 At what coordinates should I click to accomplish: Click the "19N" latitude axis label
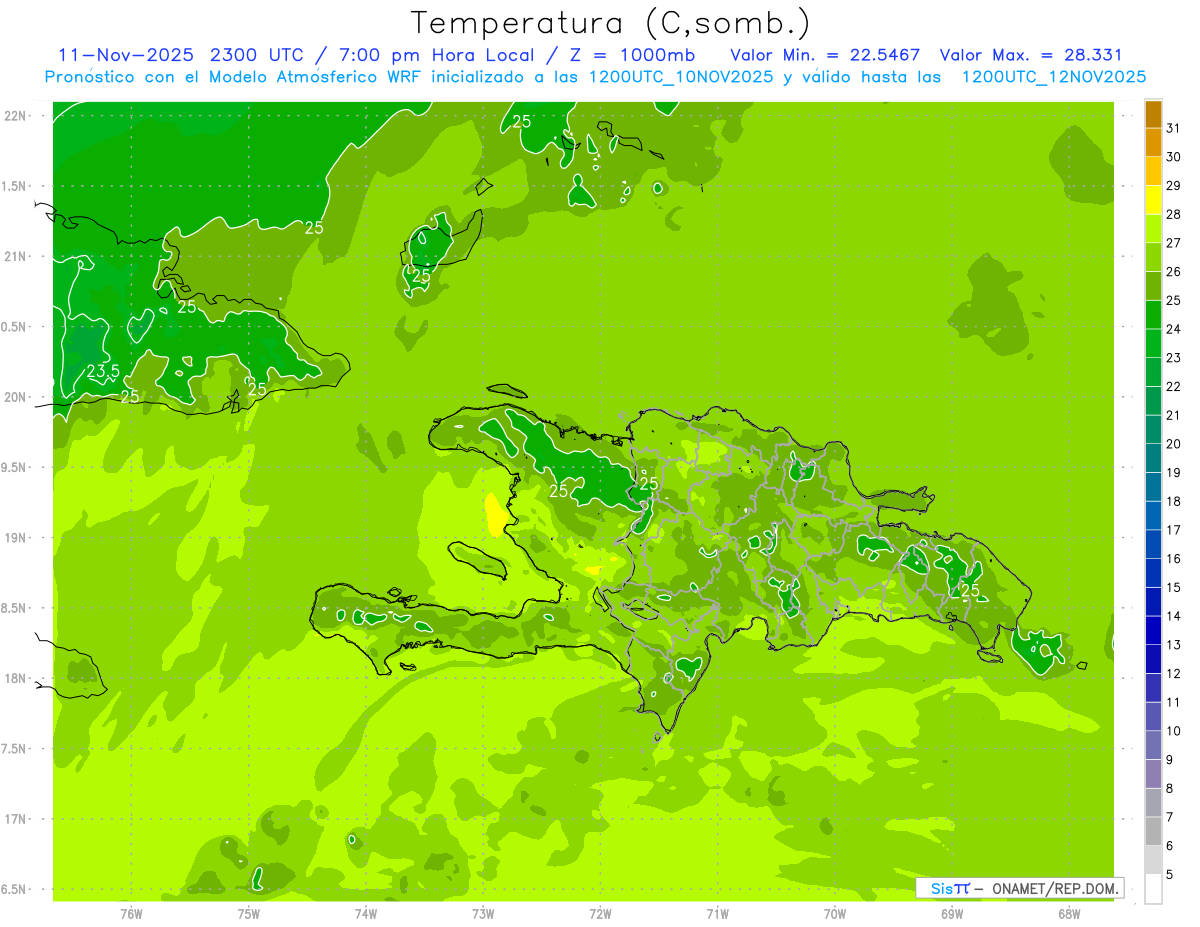tap(14, 537)
